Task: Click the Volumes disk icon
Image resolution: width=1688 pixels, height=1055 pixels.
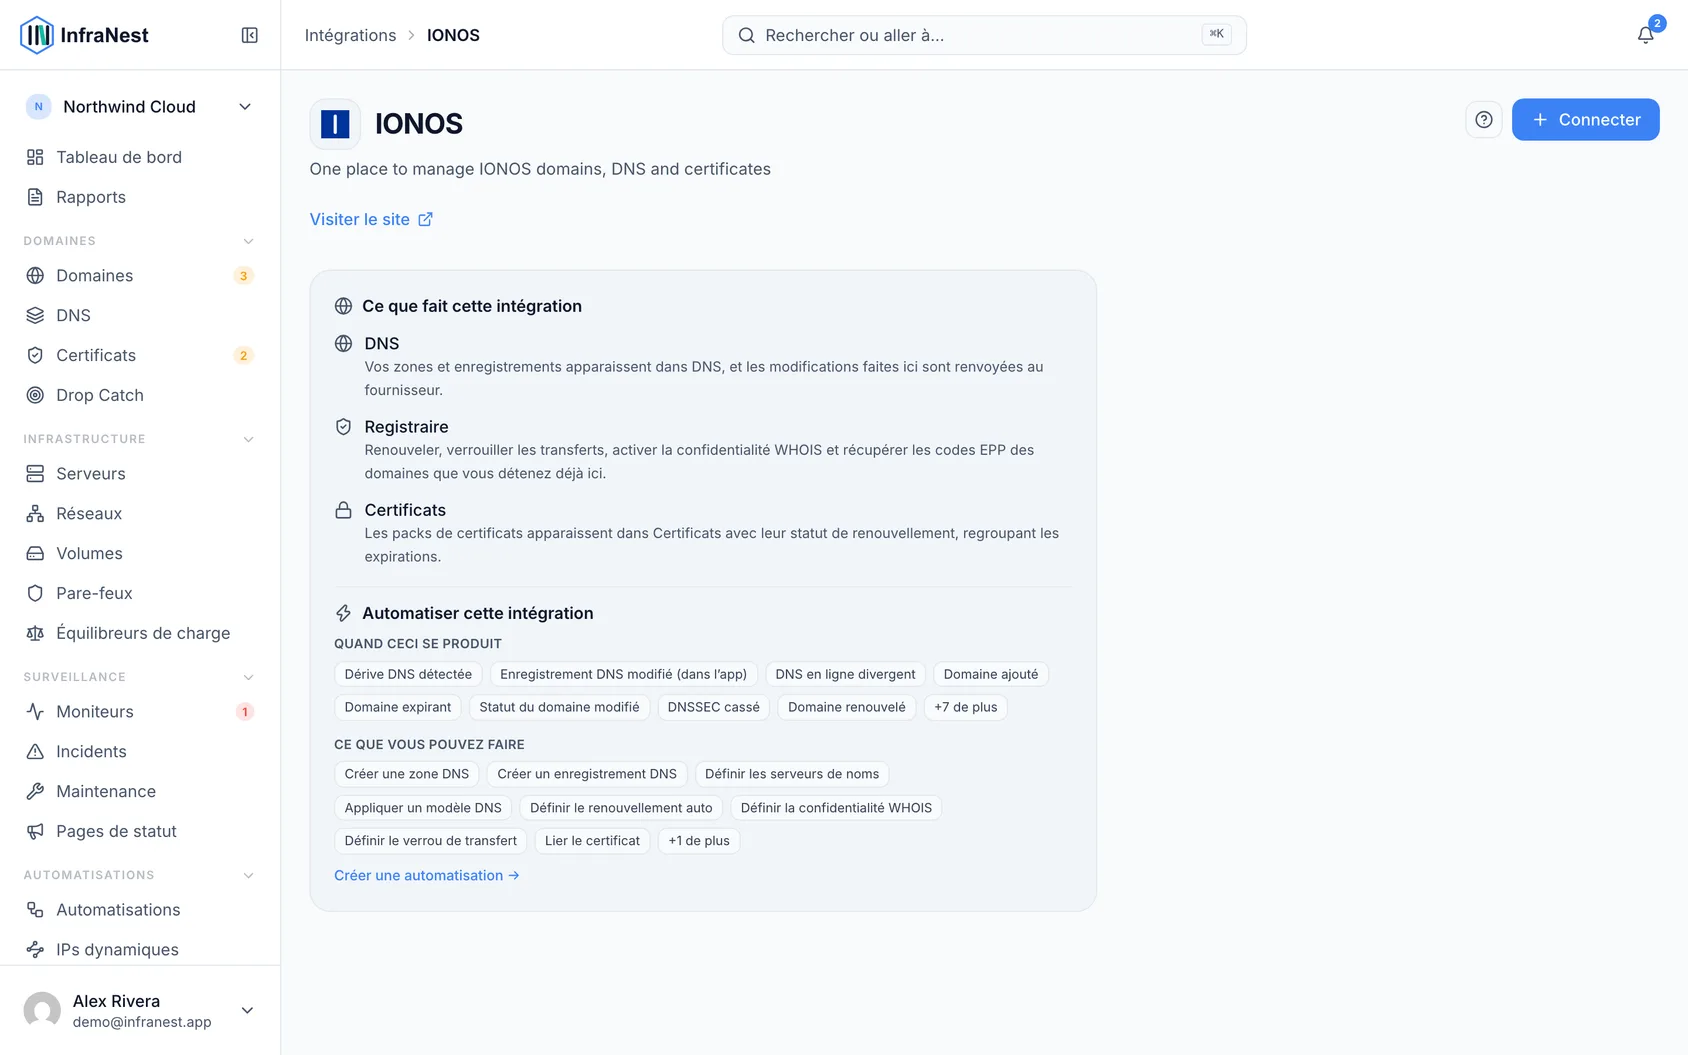Action: [x=35, y=553]
